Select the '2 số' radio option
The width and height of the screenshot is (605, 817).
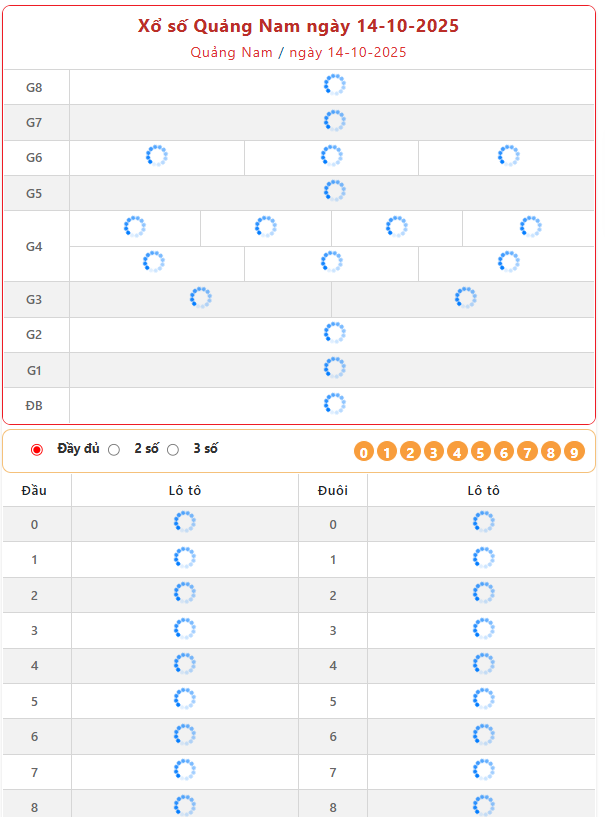pos(114,450)
